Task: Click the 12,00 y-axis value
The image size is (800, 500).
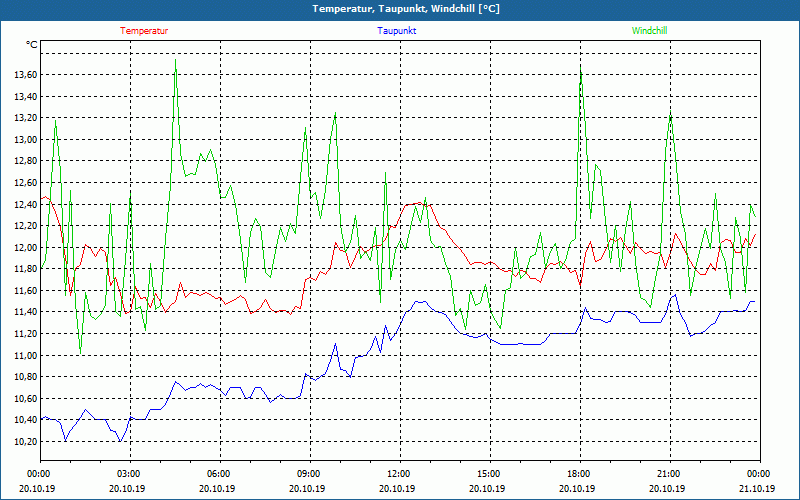Action: click(26, 247)
